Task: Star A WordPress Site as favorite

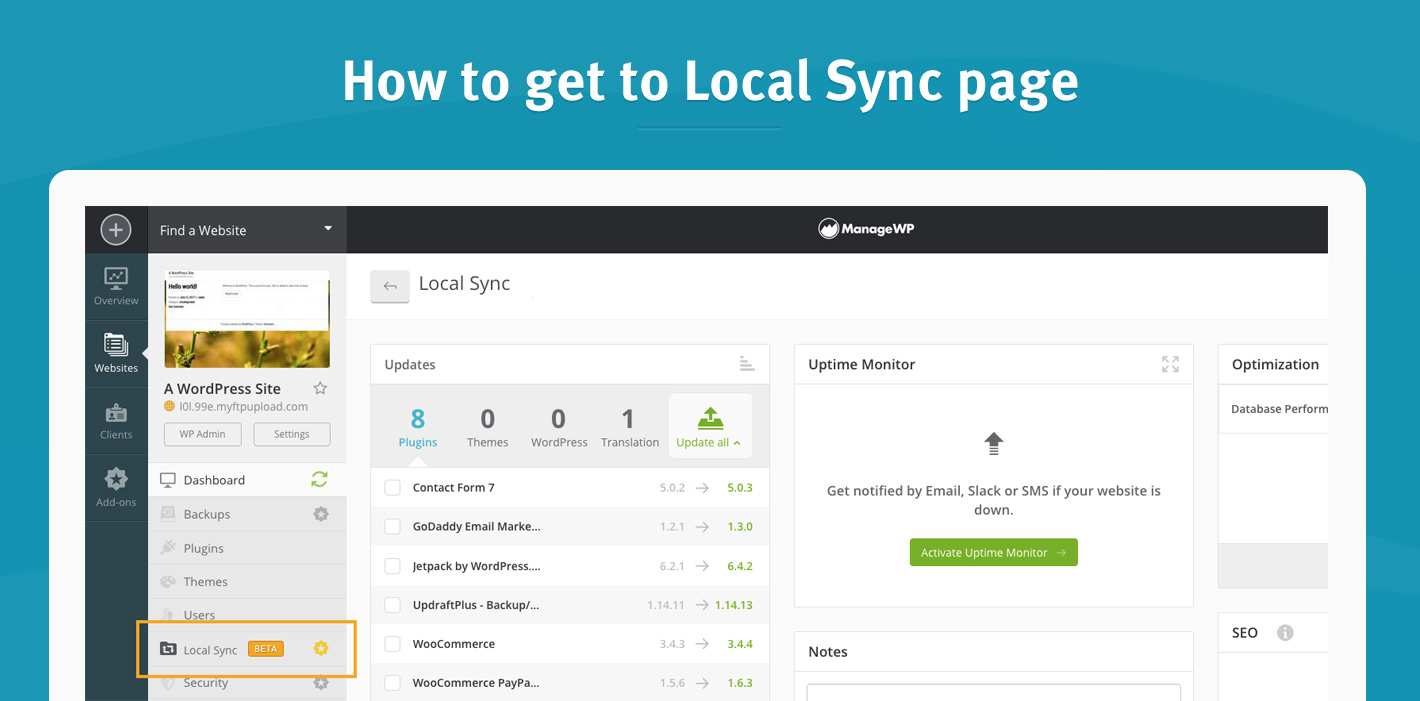Action: pos(320,388)
